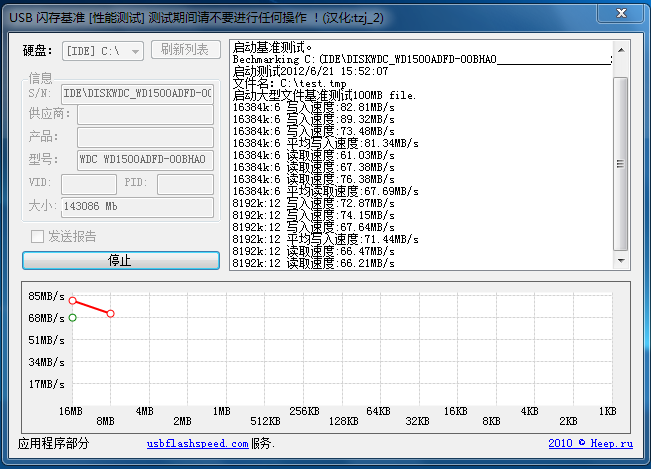Click the green read-speed point on graph

pyautogui.click(x=72, y=318)
